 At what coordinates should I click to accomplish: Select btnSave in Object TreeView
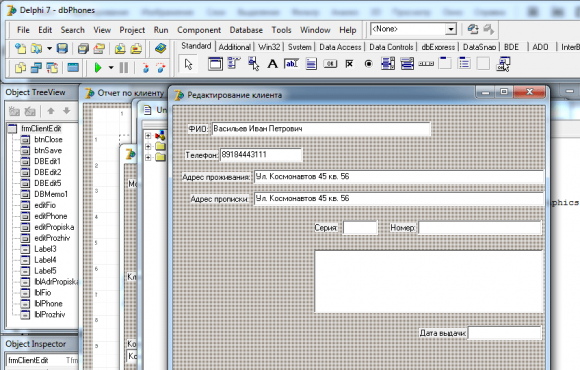click(48, 150)
